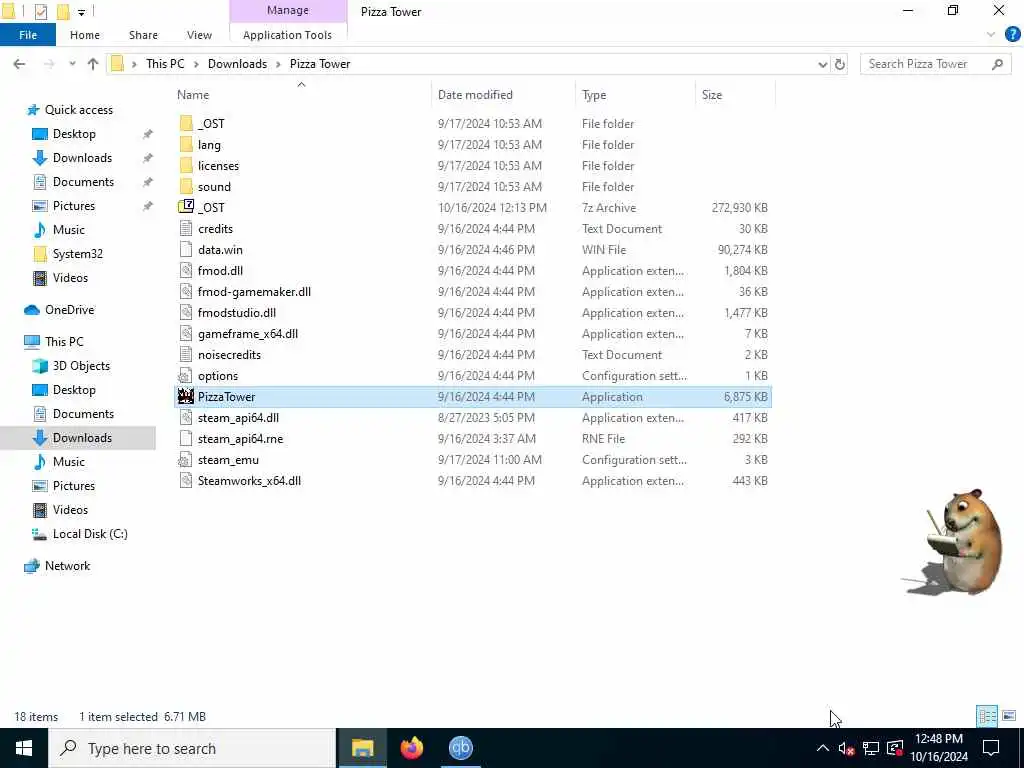Expand the Downloads breadcrumb arrow
Image resolution: width=1024 pixels, height=768 pixels.
tap(278, 64)
